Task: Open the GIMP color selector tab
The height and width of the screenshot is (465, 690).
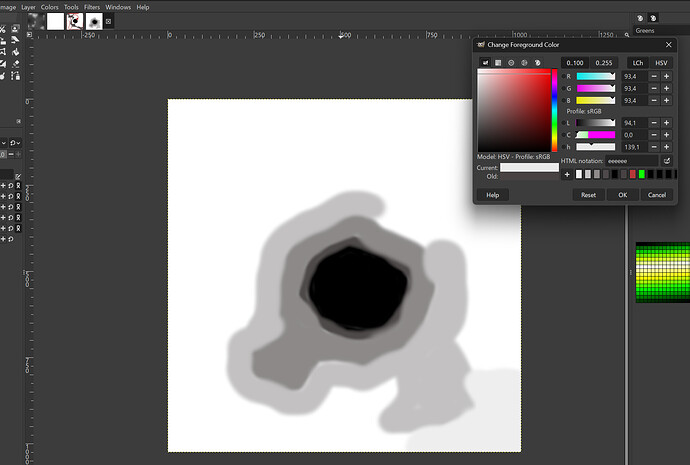Action: (485, 63)
